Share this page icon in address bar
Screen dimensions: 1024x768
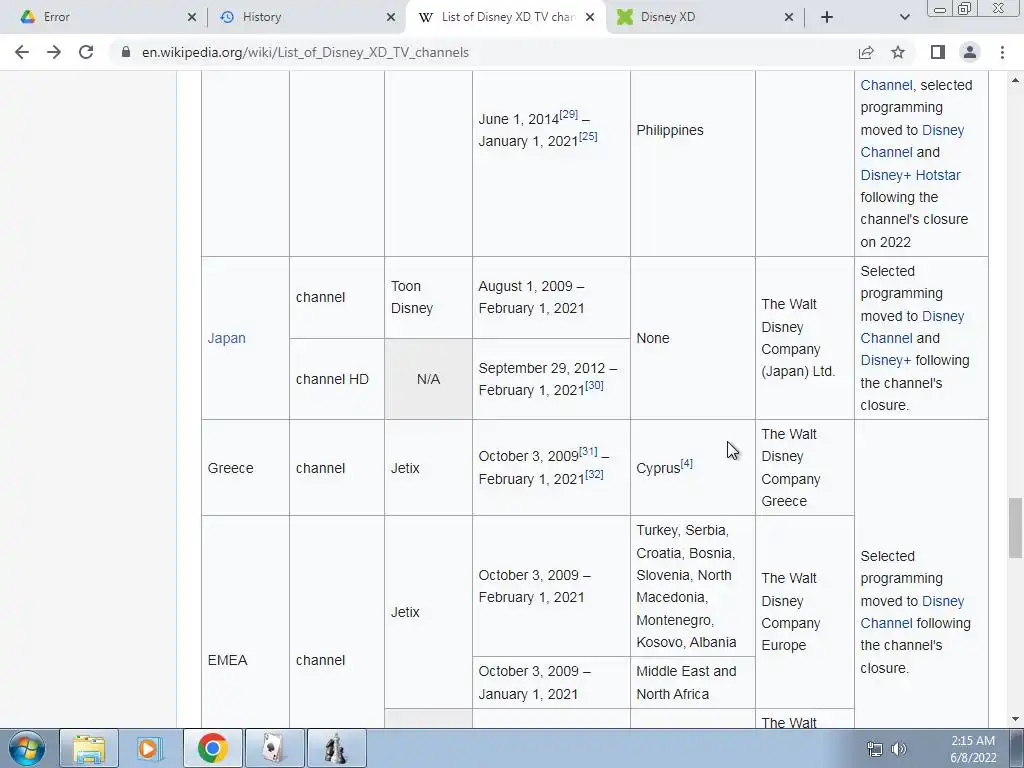tap(866, 52)
